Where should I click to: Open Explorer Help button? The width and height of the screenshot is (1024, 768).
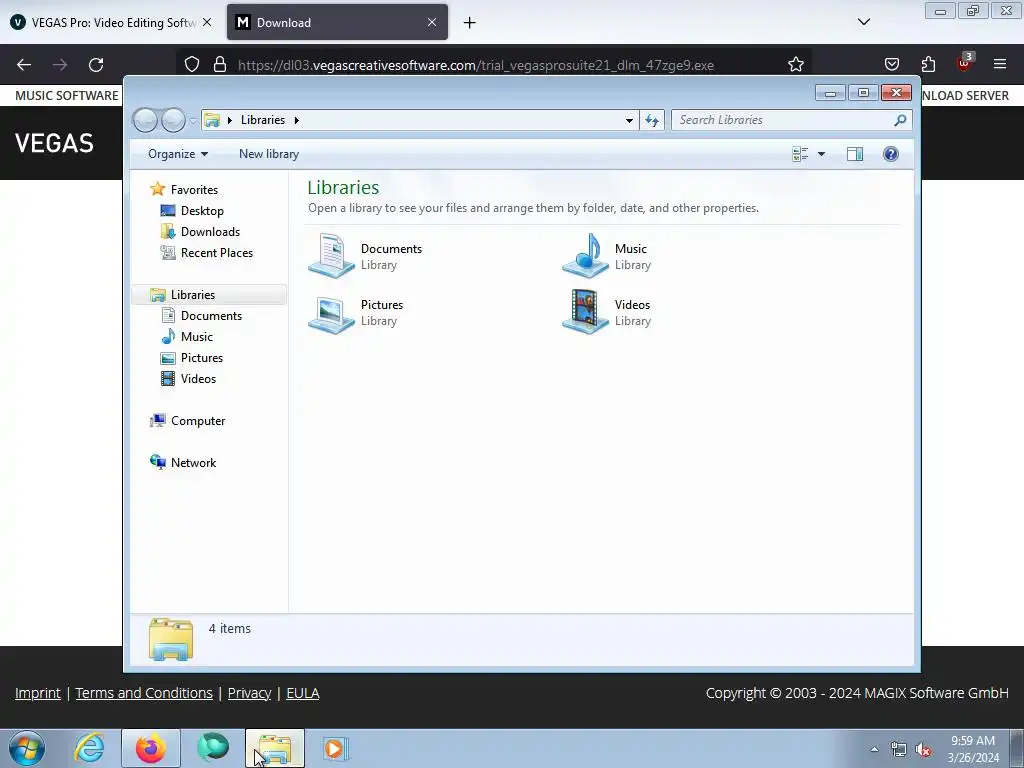(x=890, y=154)
